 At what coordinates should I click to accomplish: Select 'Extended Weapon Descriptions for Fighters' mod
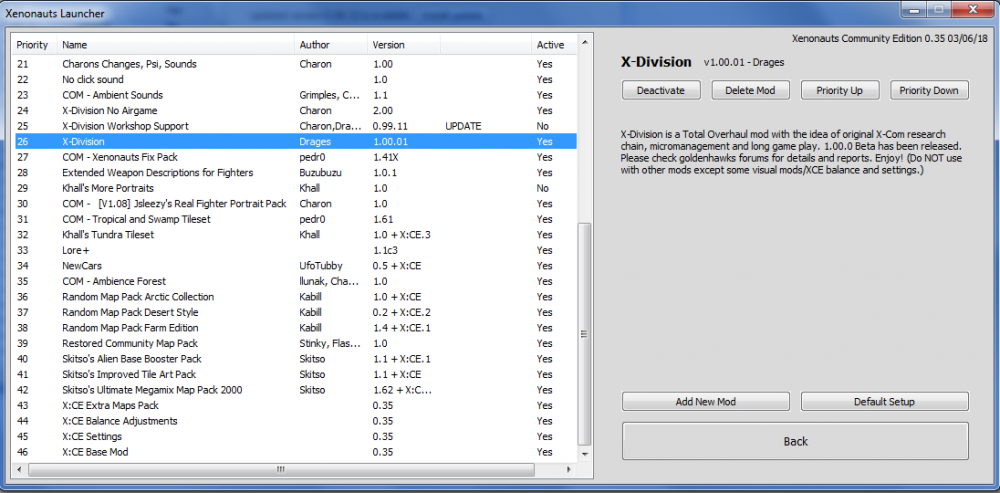coord(295,173)
